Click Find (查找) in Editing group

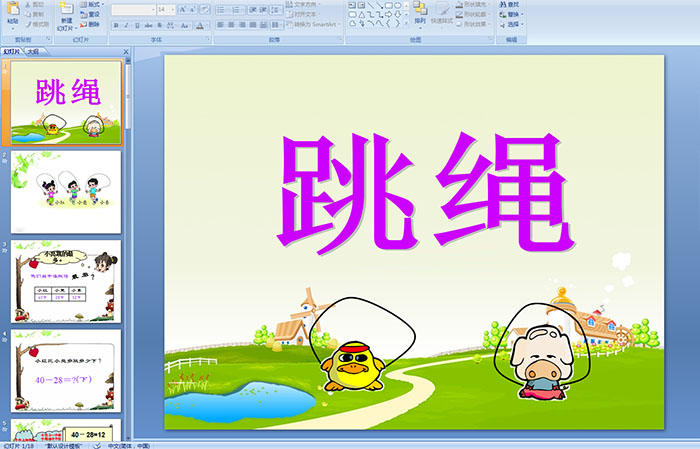(509, 4)
